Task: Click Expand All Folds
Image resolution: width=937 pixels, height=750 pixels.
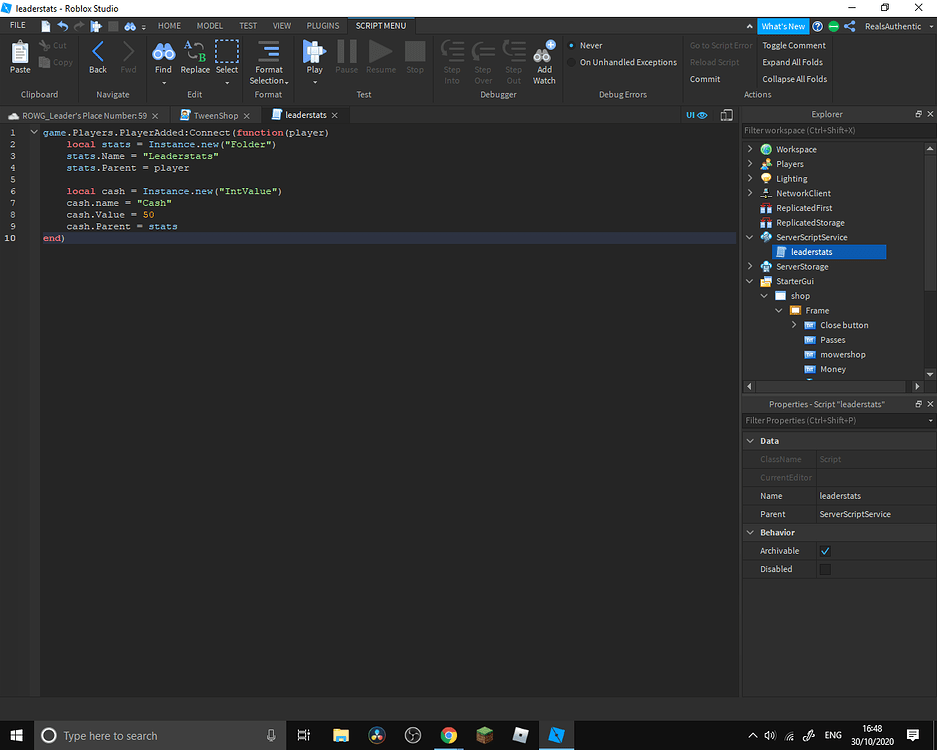Action: [x=792, y=62]
